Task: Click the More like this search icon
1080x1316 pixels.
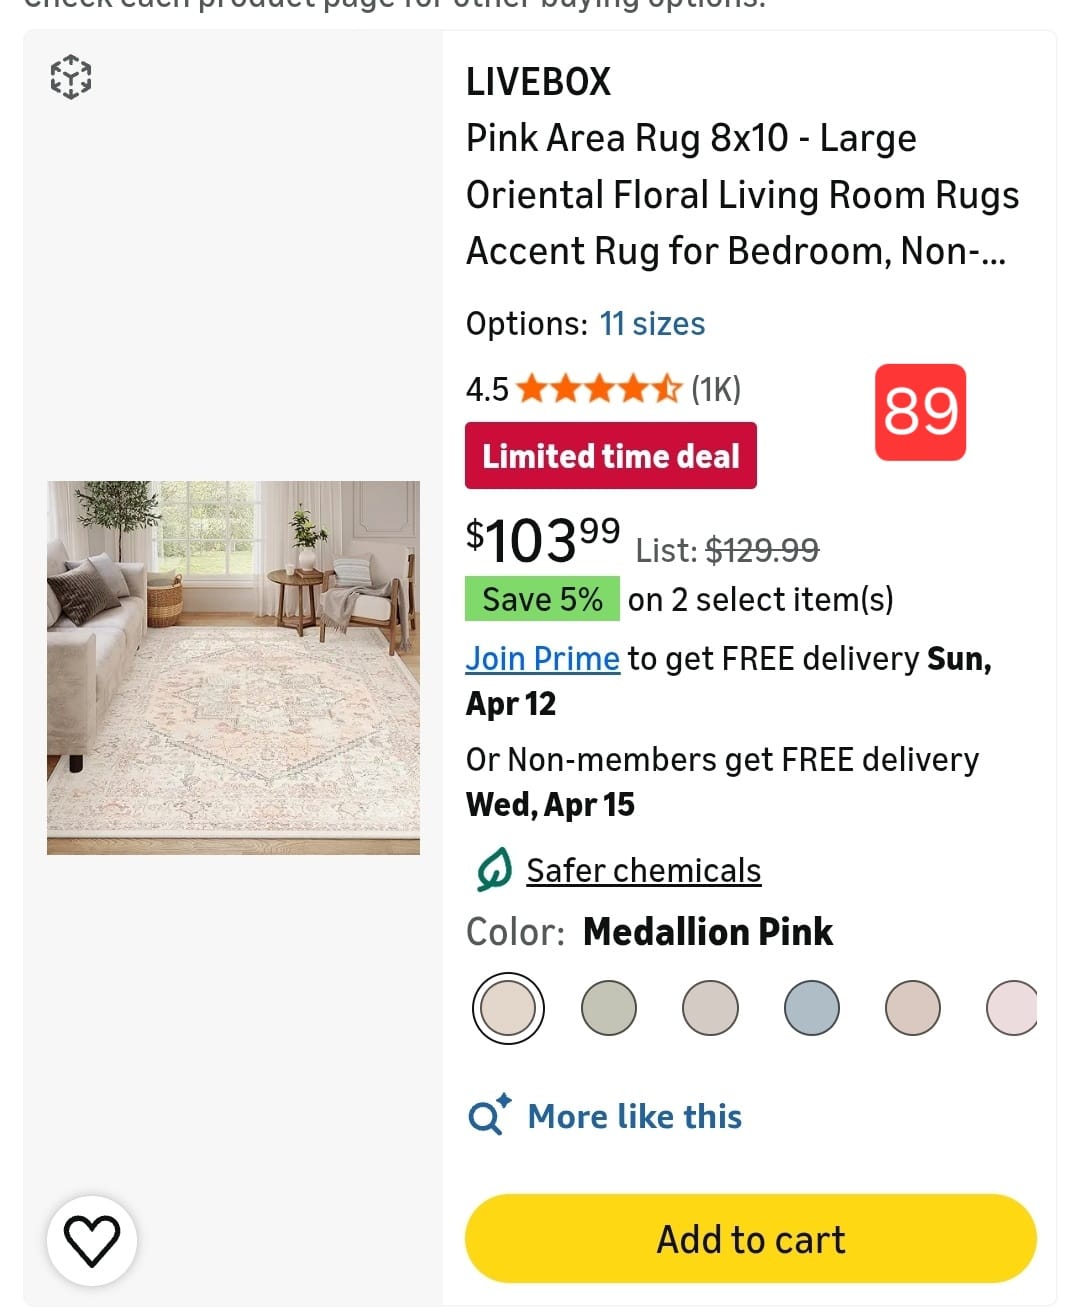Action: pyautogui.click(x=489, y=1114)
